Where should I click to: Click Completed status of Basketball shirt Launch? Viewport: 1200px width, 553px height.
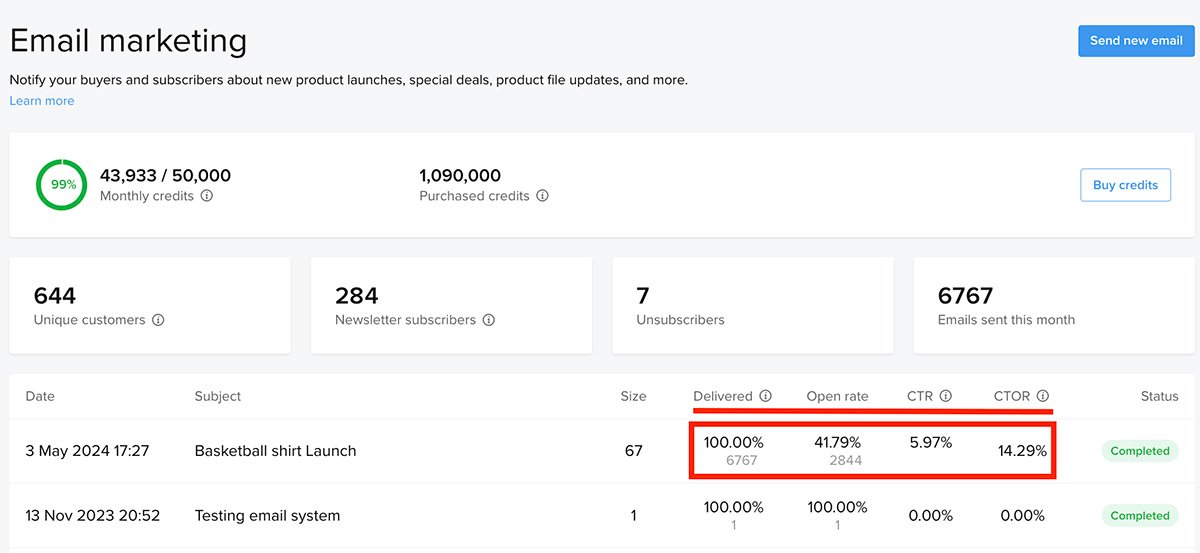click(x=1139, y=451)
